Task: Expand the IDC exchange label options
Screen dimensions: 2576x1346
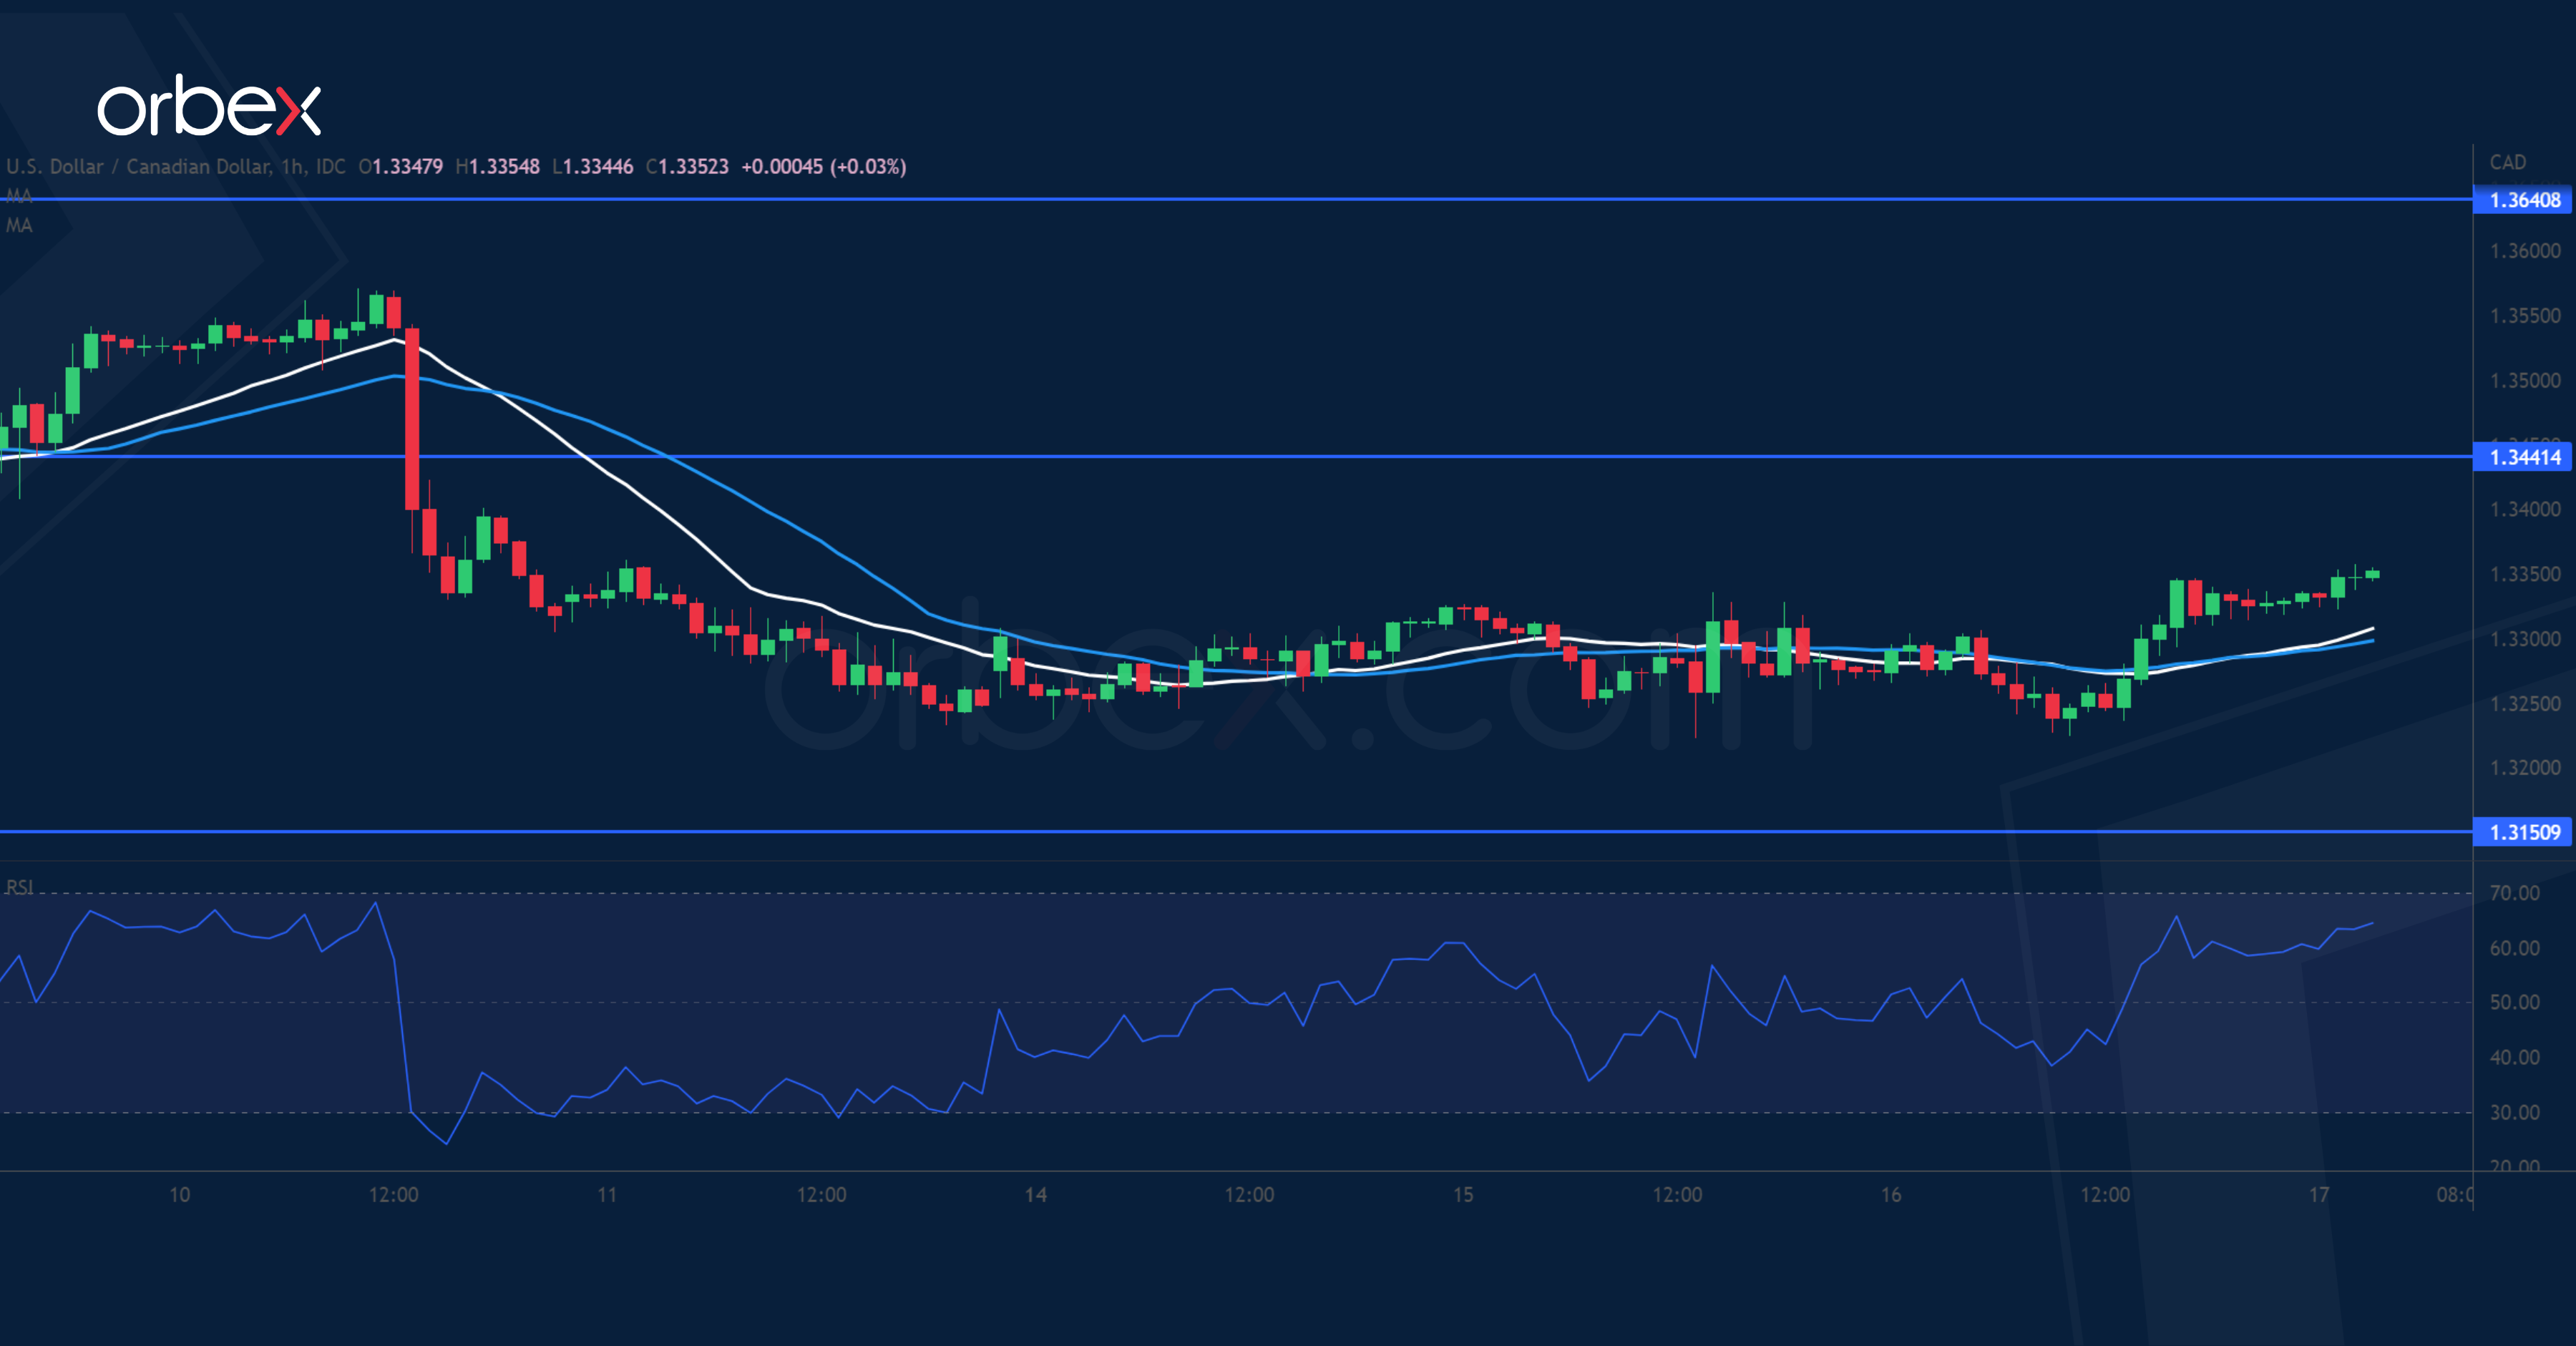Action: [x=331, y=167]
